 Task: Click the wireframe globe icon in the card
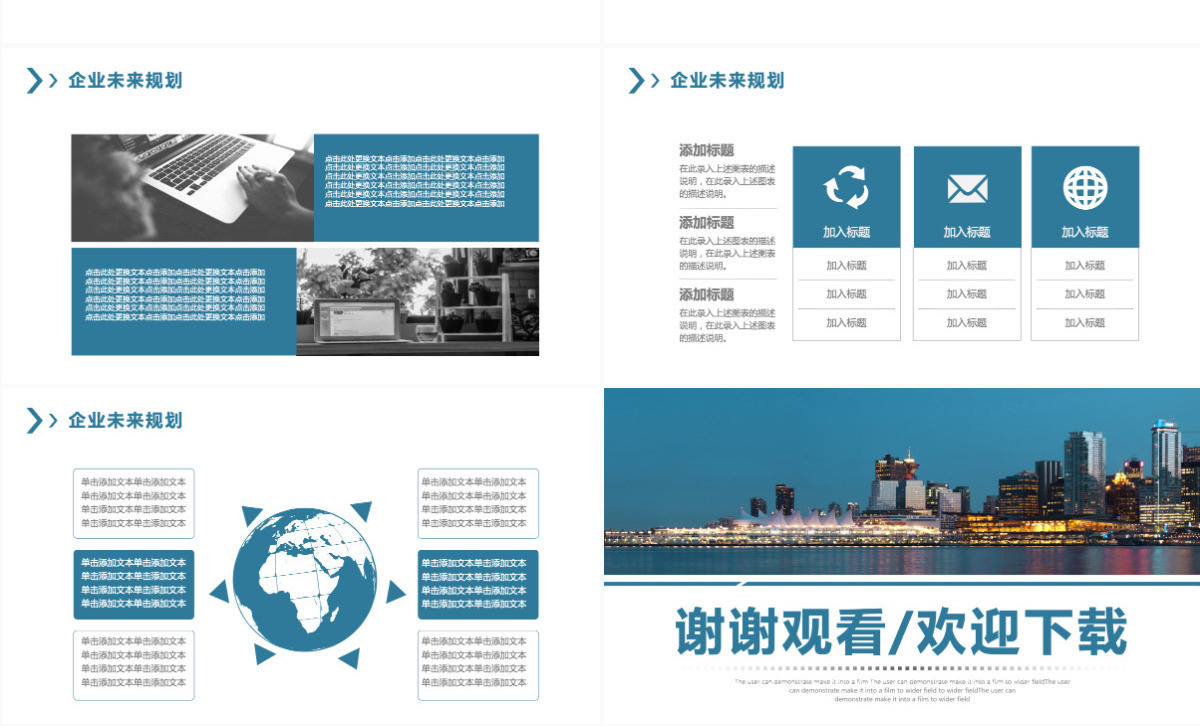pyautogui.click(x=1085, y=187)
